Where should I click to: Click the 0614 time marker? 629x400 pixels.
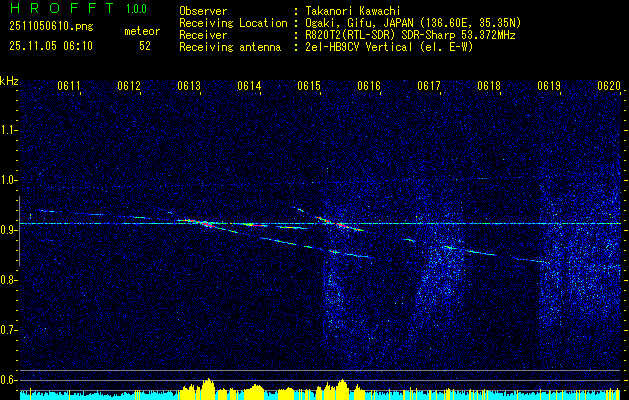[x=249, y=86]
